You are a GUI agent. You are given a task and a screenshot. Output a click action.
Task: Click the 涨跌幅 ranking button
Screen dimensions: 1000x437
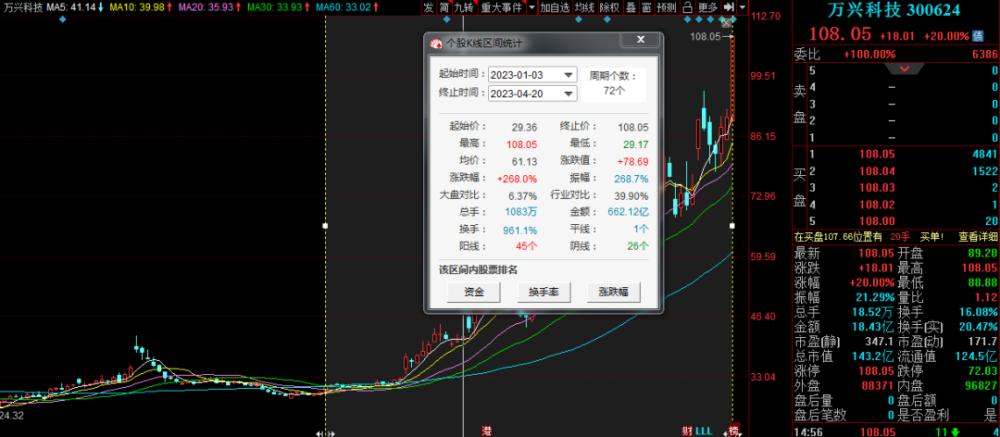(x=613, y=292)
